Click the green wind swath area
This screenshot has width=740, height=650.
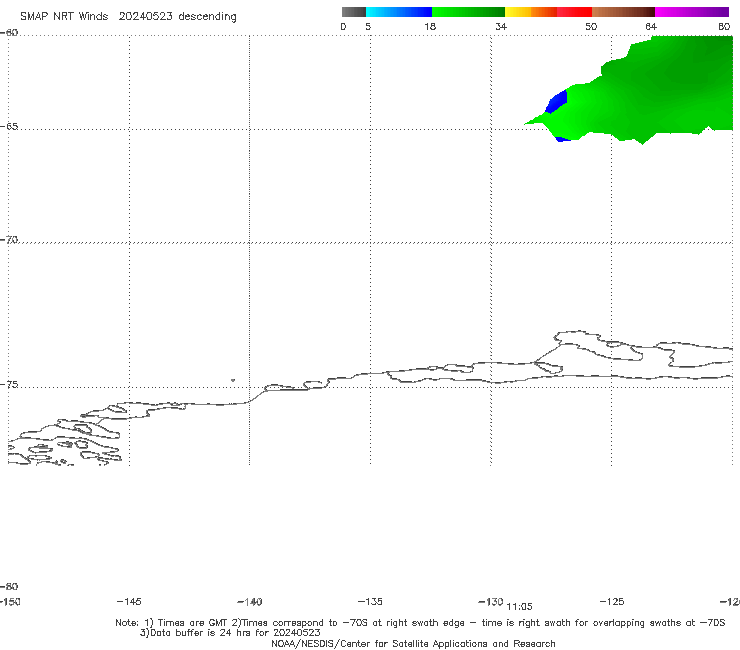(x=661, y=90)
